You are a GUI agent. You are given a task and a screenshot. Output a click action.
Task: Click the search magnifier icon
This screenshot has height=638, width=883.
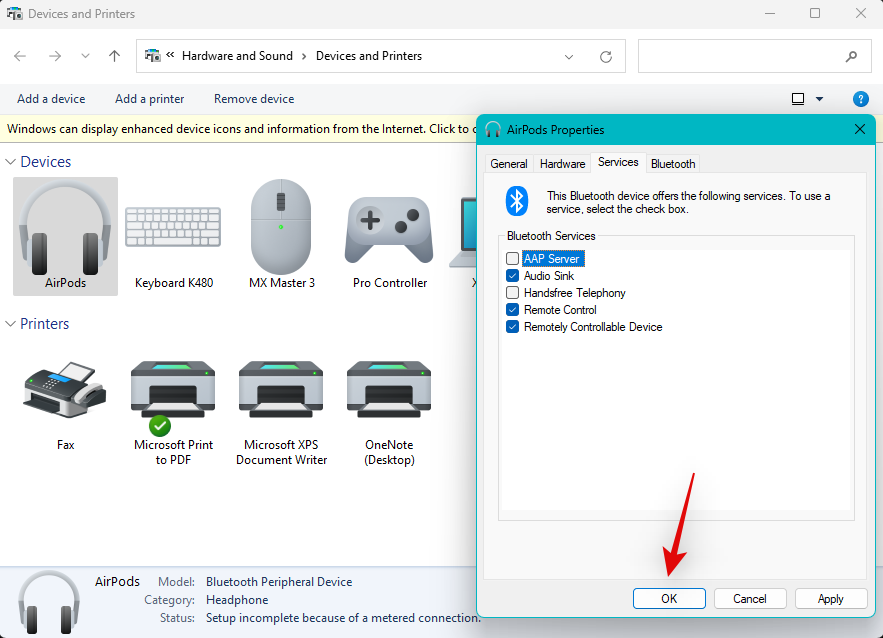pos(851,56)
